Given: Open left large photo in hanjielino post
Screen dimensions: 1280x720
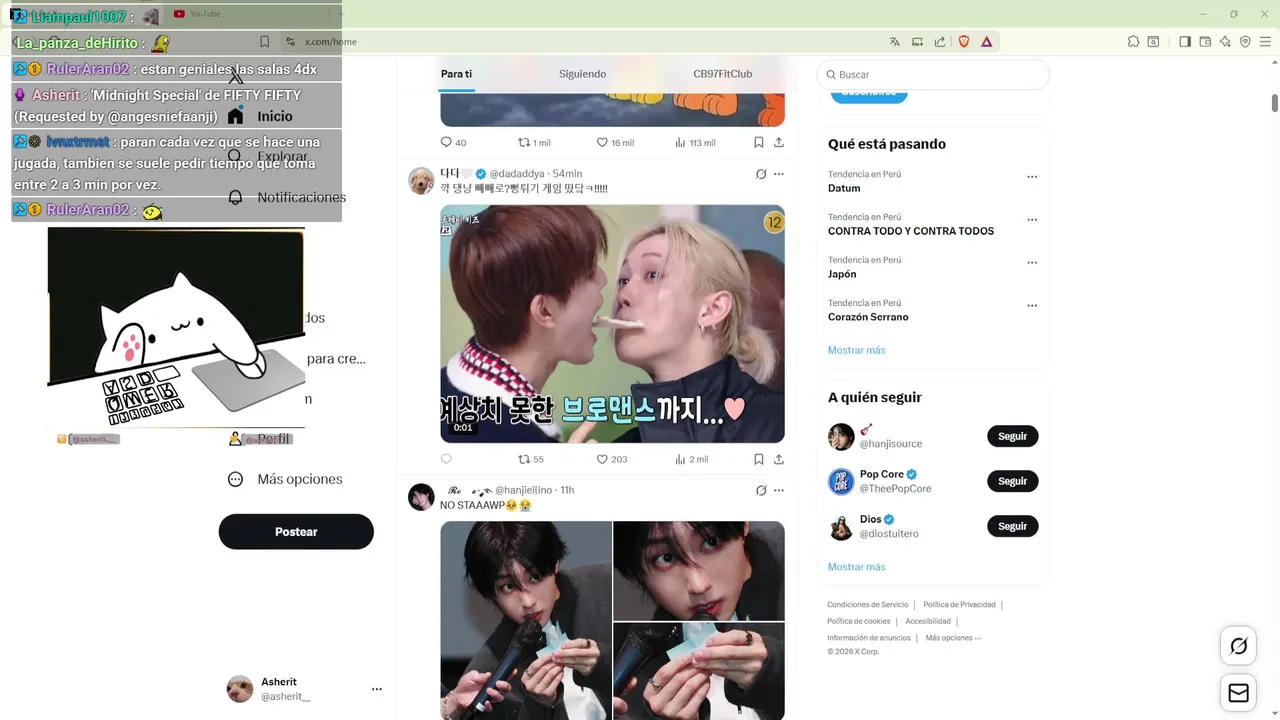Looking at the screenshot, I should click(x=526, y=620).
